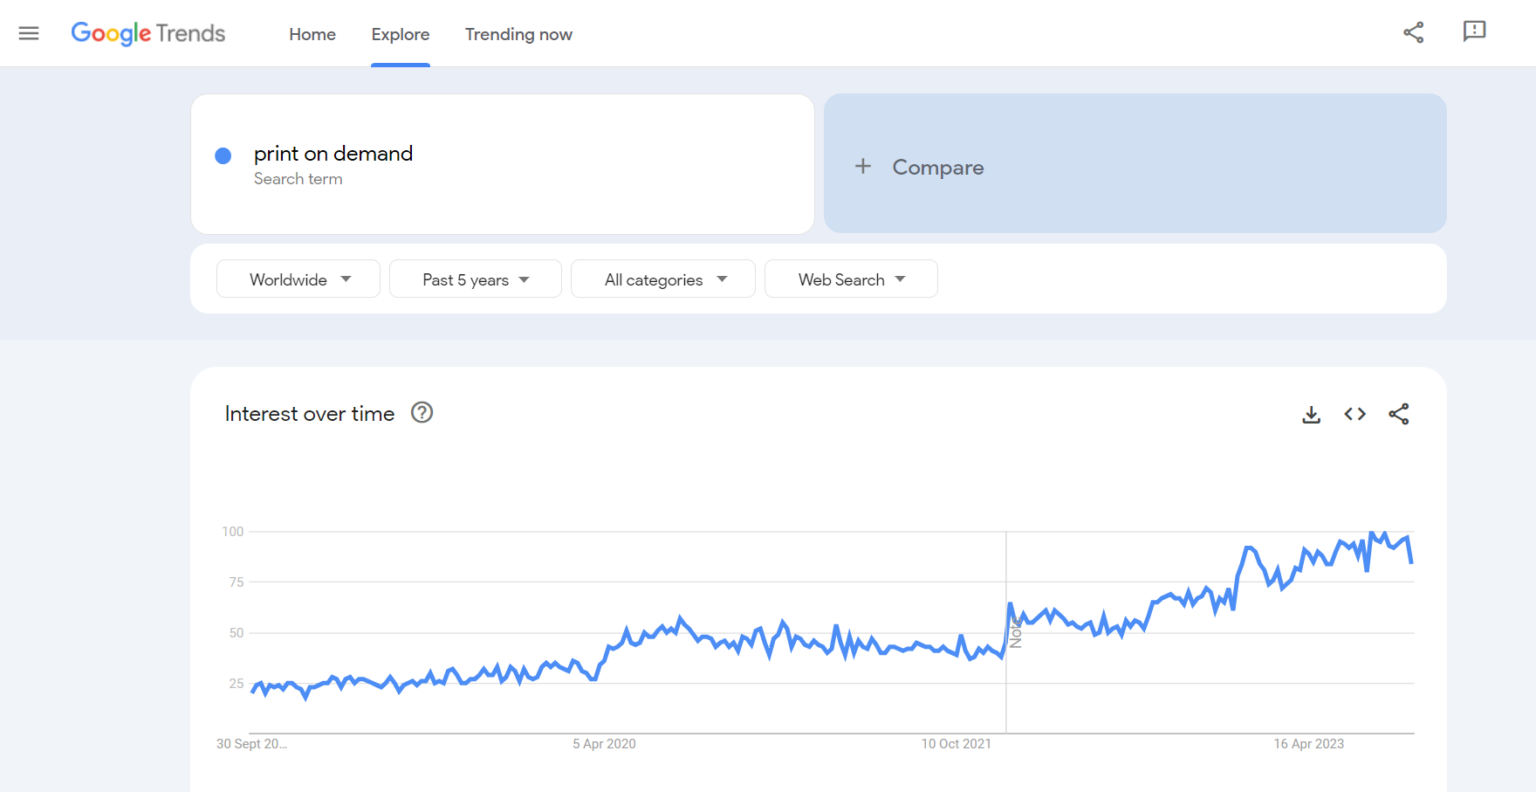This screenshot has height=792, width=1536.
Task: Download the chart data as CSV
Action: 1310,413
